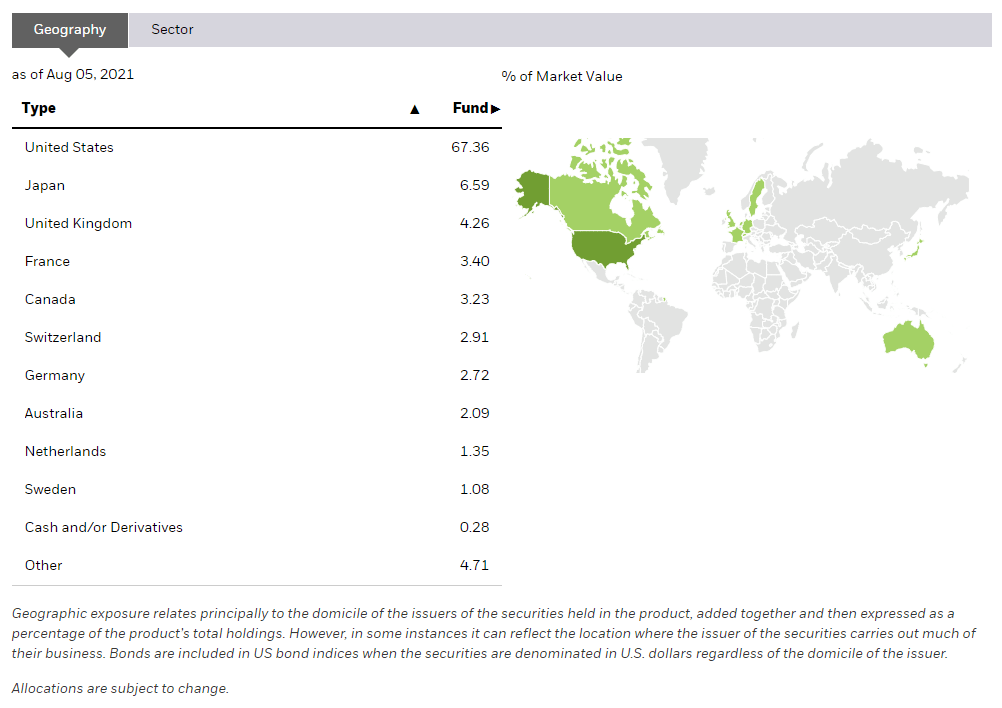Image resolution: width=1002 pixels, height=708 pixels.
Task: Click the value 2.91
Action: click(474, 337)
